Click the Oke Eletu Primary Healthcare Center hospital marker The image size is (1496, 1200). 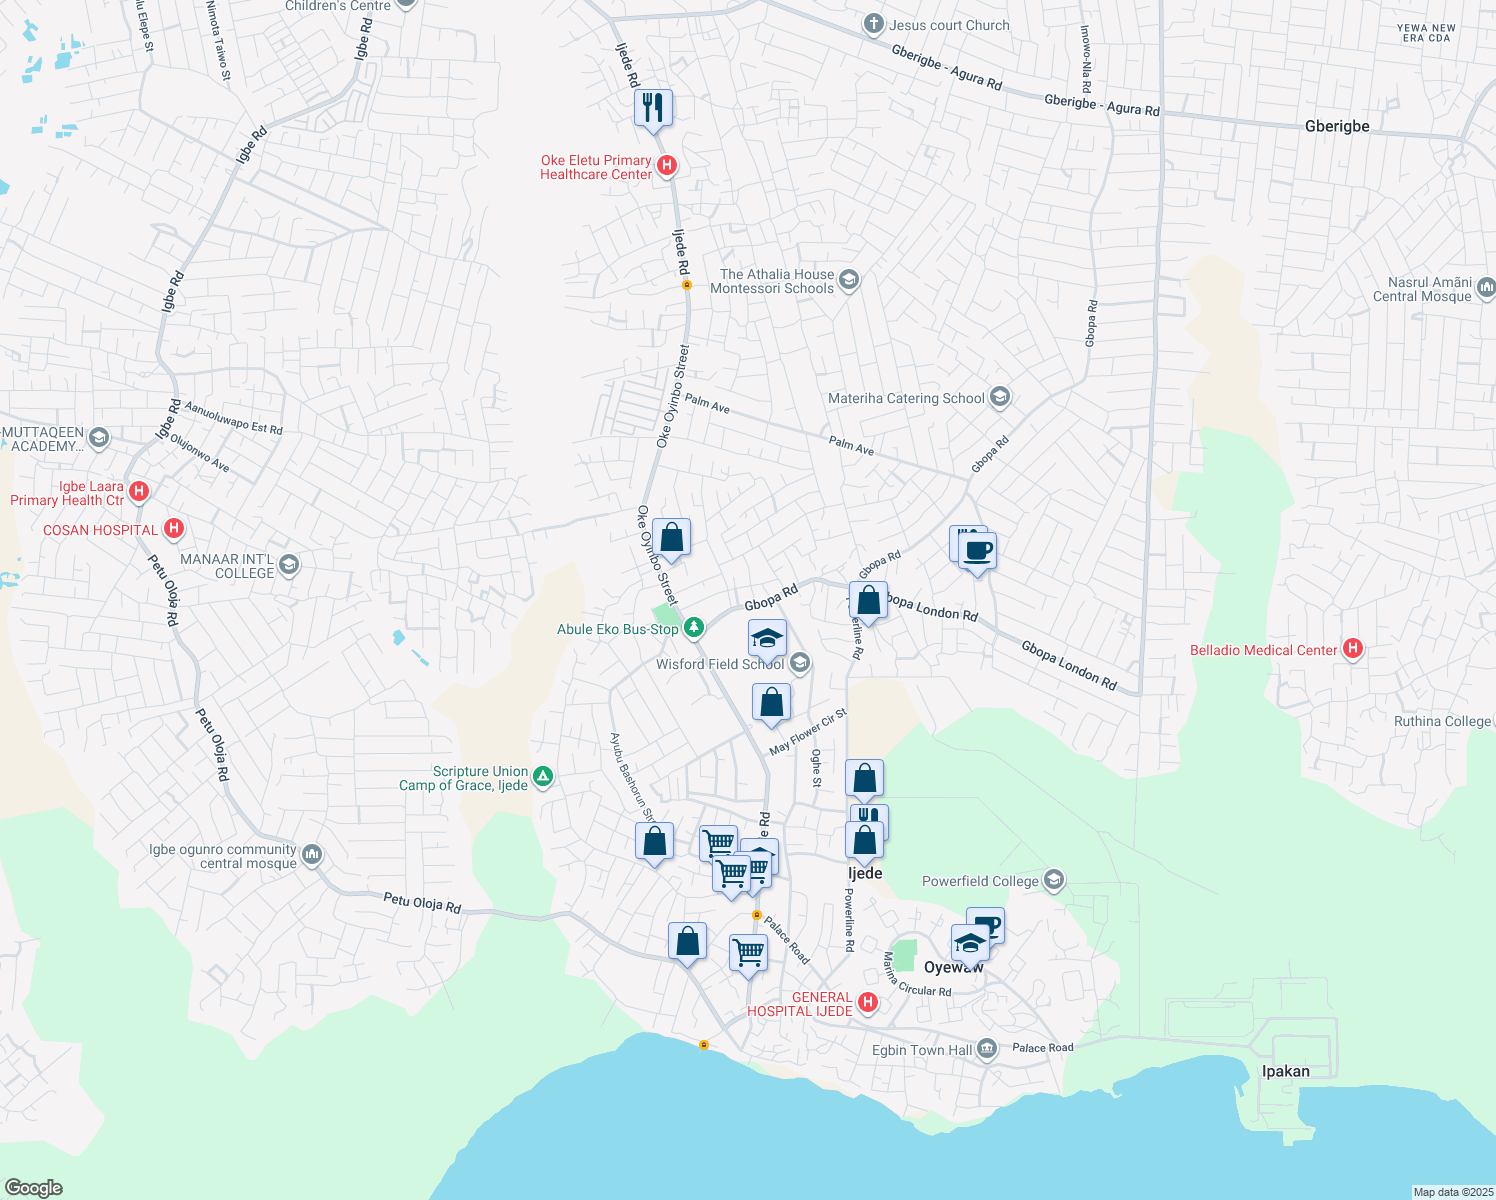click(667, 163)
